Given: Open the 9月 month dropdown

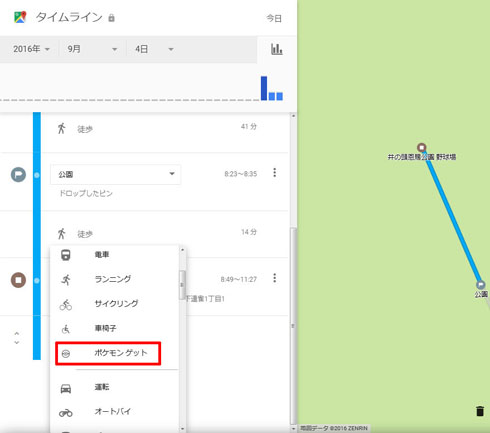Looking at the screenshot, I should click(x=92, y=49).
